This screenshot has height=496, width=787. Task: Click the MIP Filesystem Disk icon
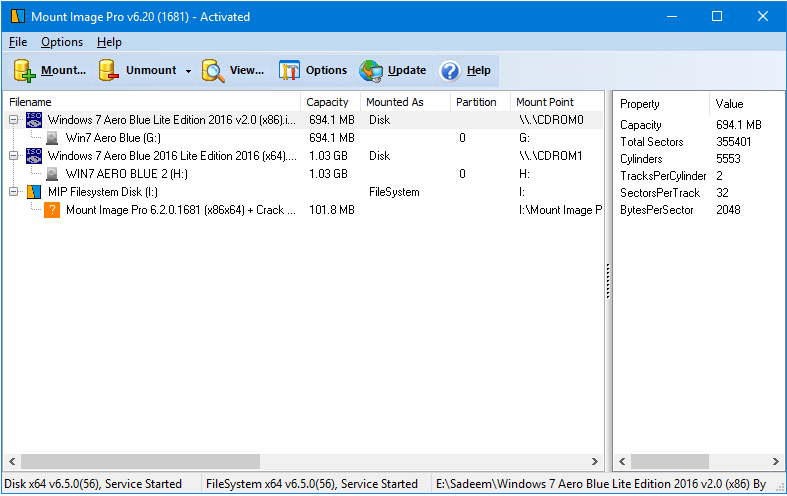pyautogui.click(x=34, y=192)
